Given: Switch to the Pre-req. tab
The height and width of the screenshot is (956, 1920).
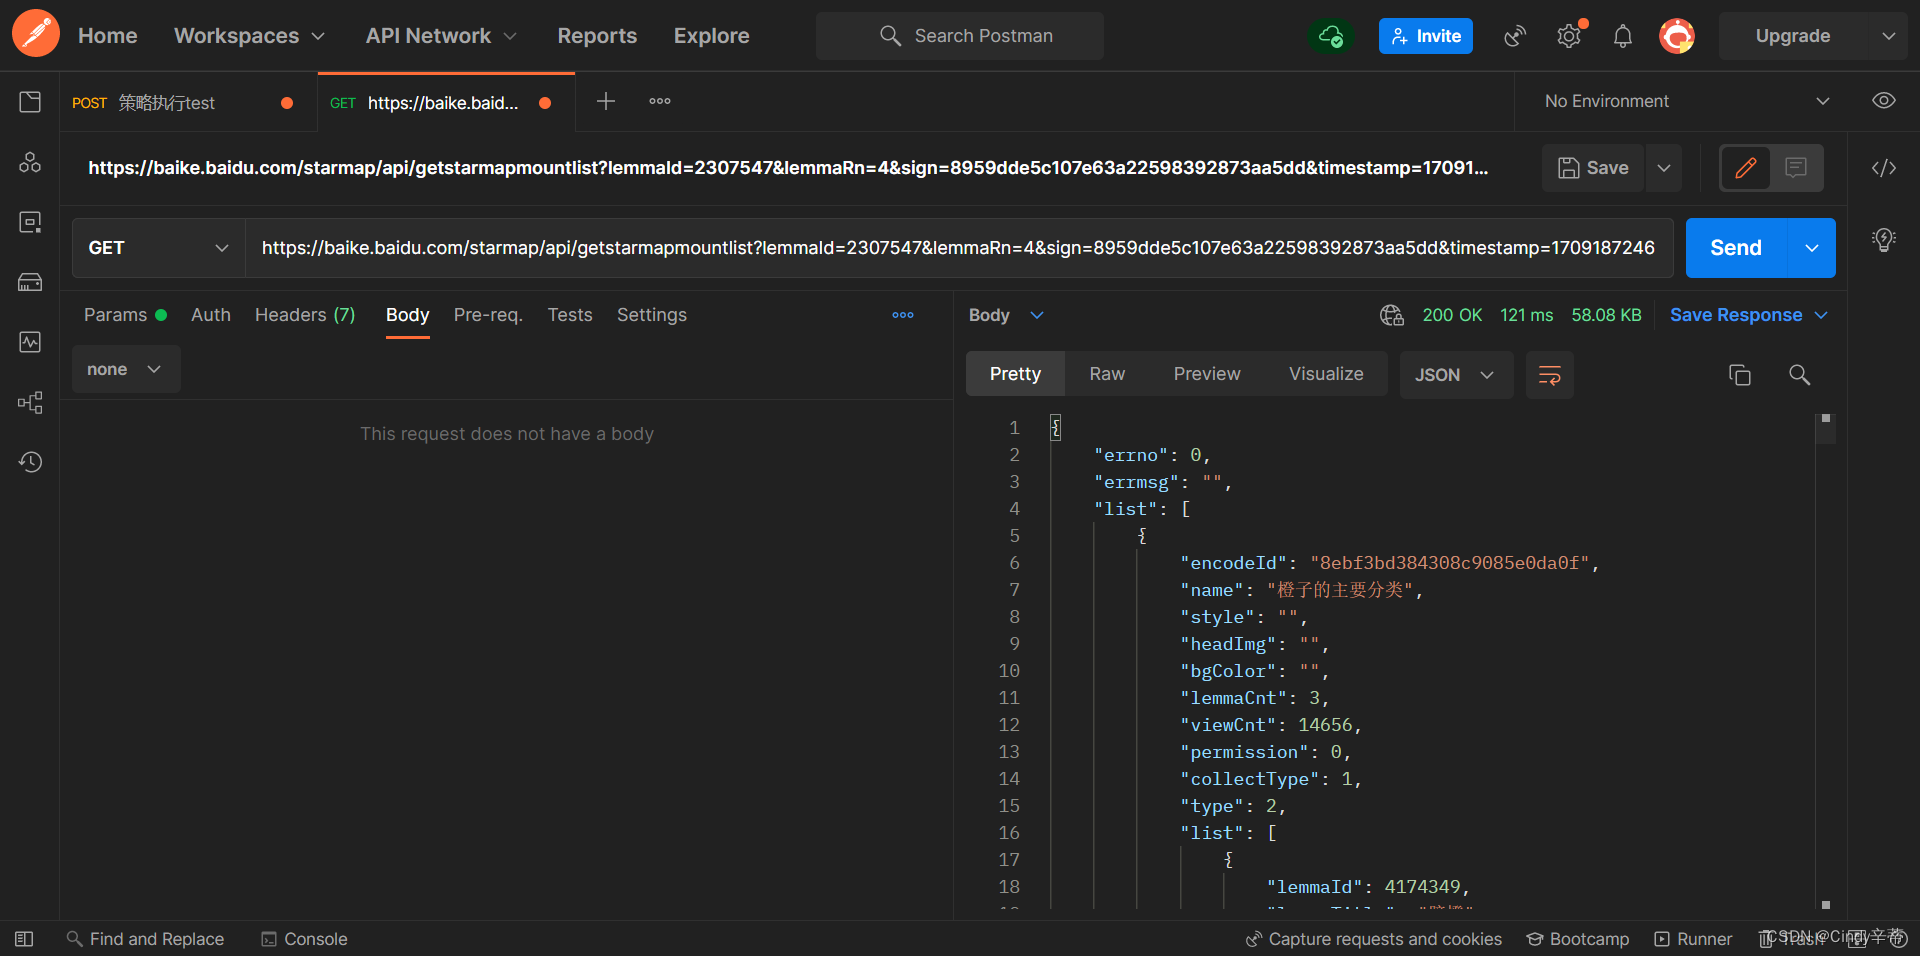Looking at the screenshot, I should pyautogui.click(x=488, y=315).
